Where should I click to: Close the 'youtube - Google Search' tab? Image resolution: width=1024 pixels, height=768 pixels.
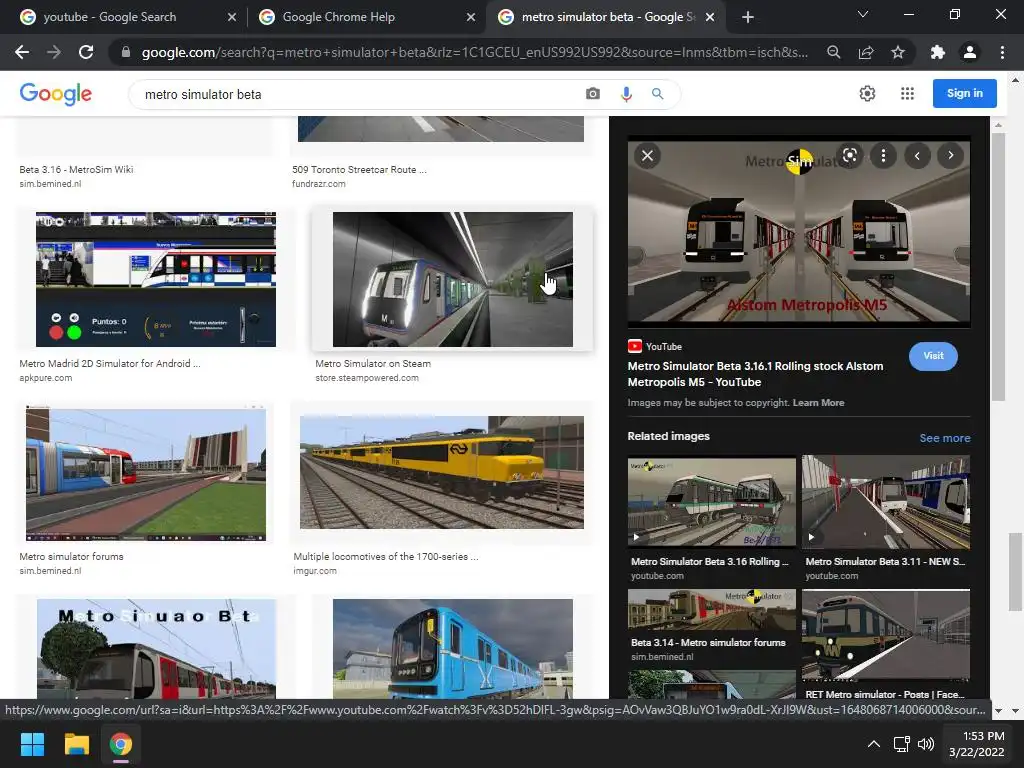[232, 17]
